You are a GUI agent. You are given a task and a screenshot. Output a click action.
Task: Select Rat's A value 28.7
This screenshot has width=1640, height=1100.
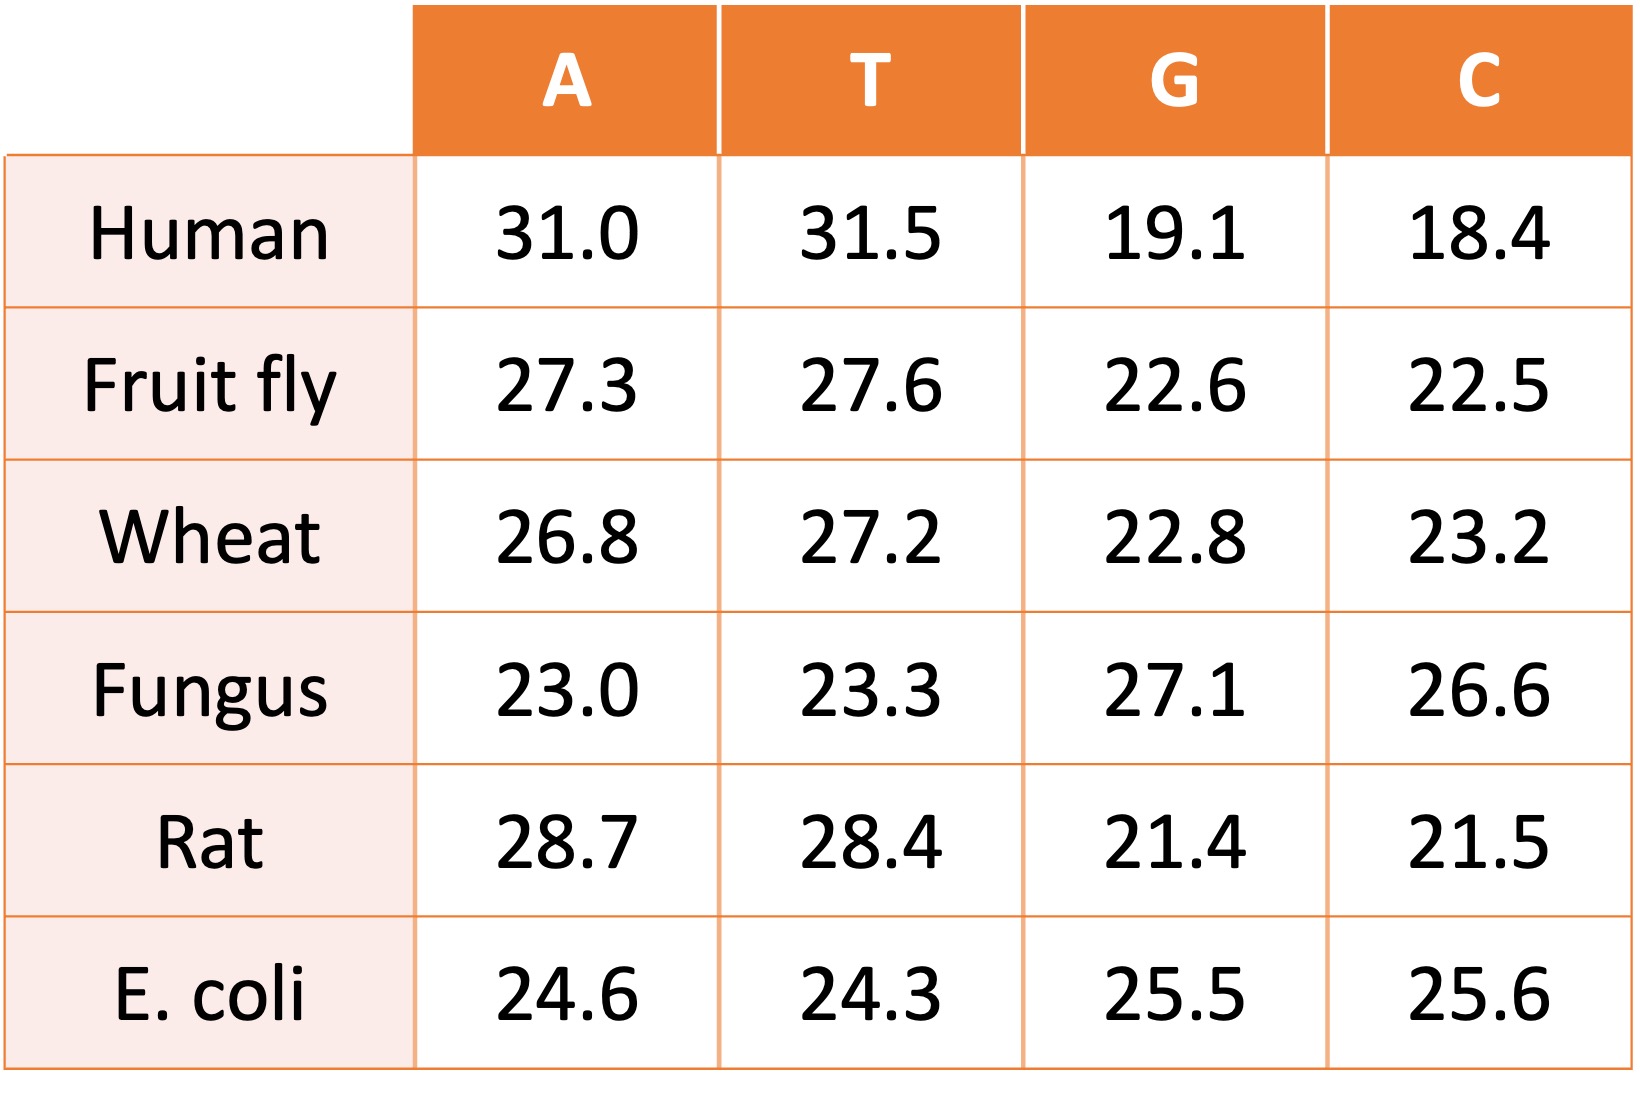tap(567, 841)
